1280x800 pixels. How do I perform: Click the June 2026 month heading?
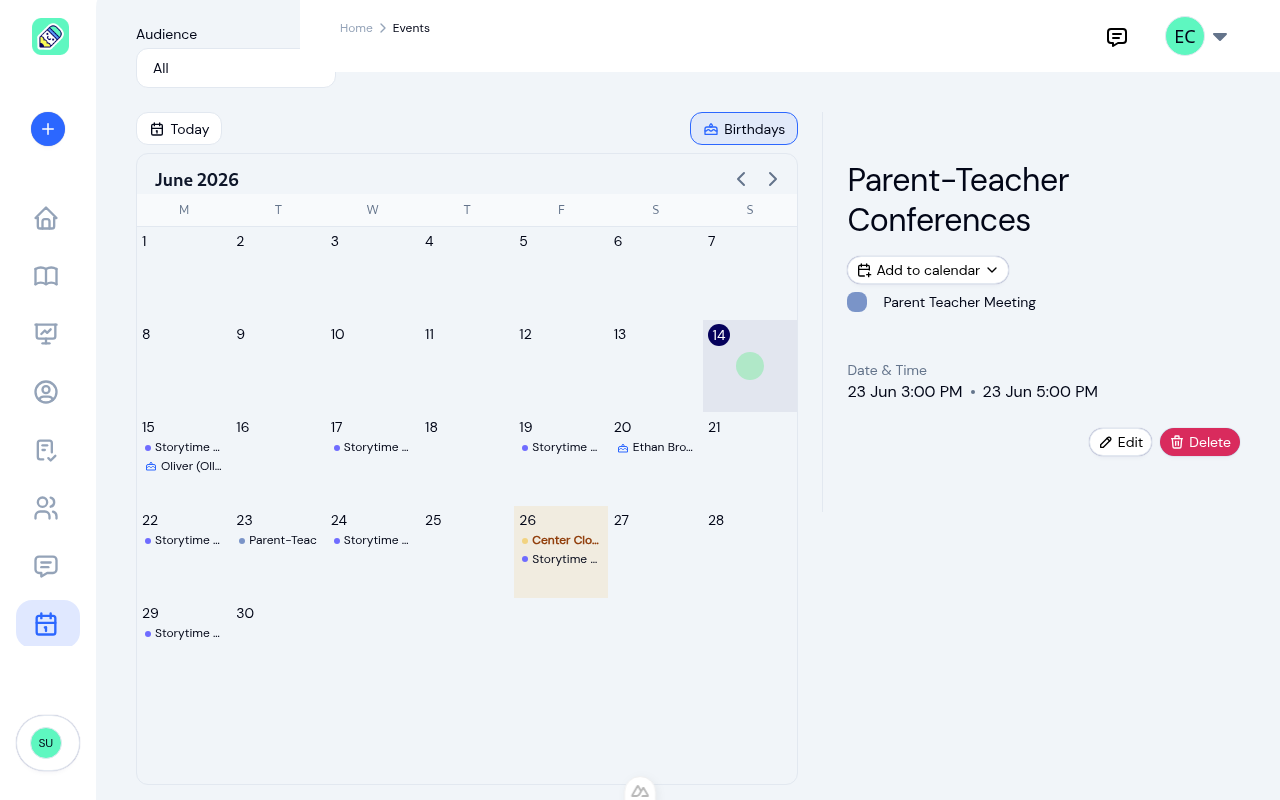tap(197, 180)
